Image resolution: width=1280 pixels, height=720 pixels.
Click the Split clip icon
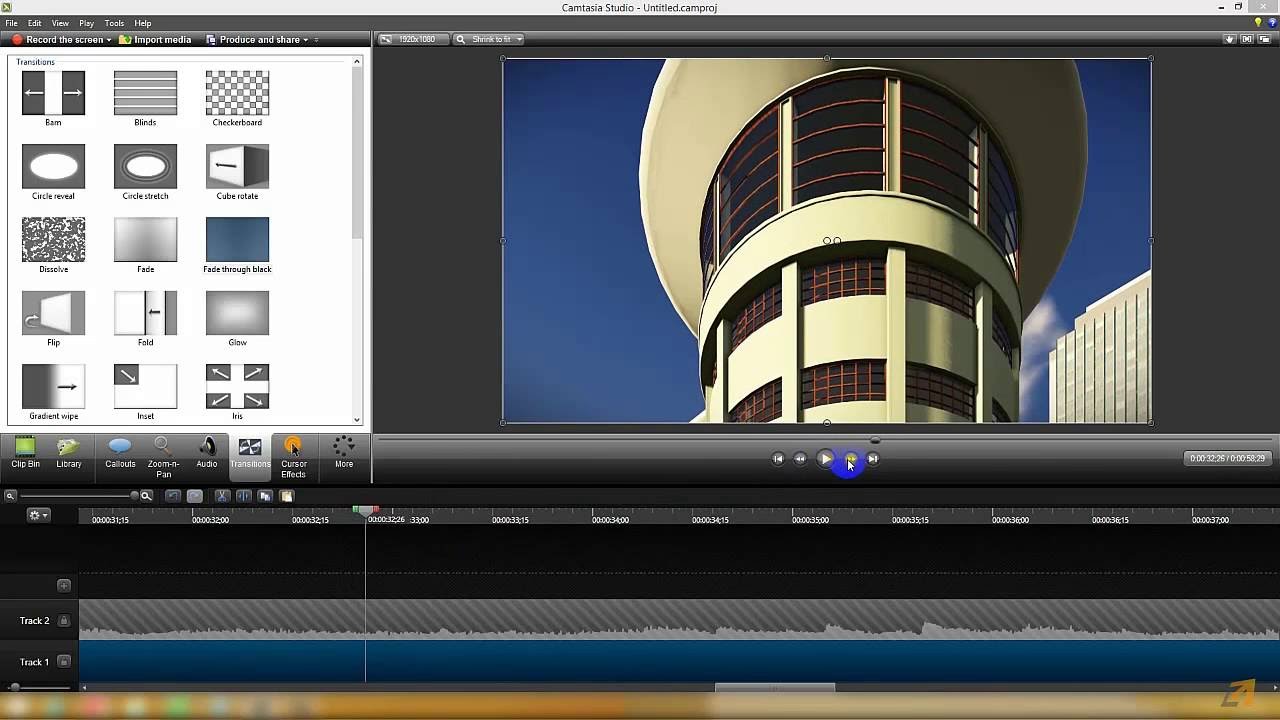click(x=243, y=496)
